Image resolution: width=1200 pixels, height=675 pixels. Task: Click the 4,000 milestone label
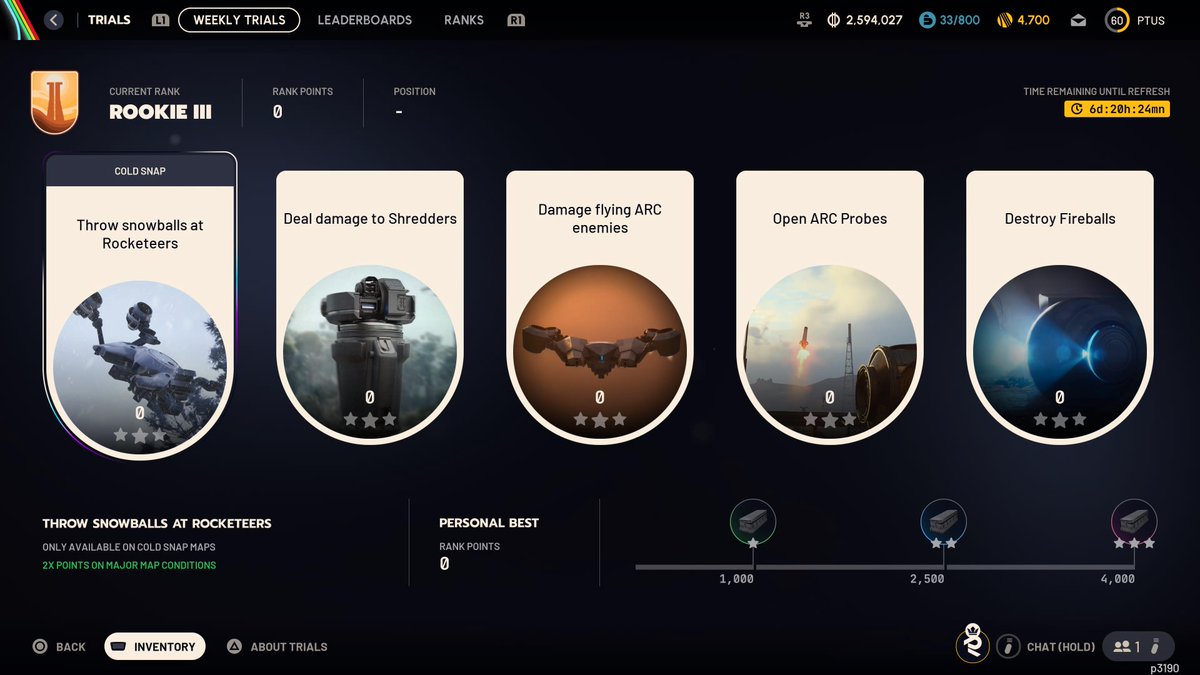pos(1118,579)
